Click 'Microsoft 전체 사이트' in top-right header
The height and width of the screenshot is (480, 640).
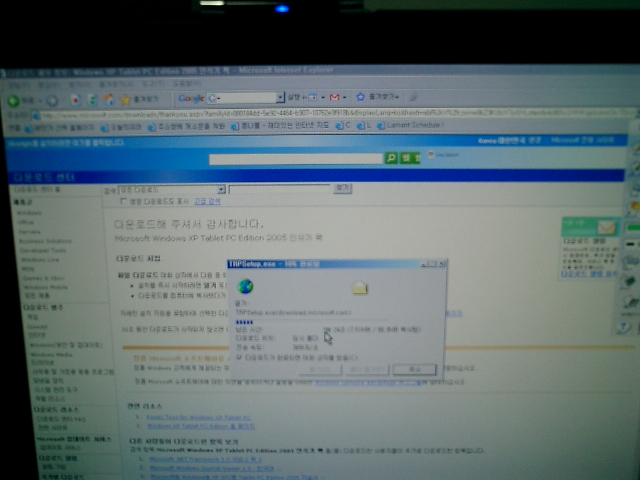582,140
